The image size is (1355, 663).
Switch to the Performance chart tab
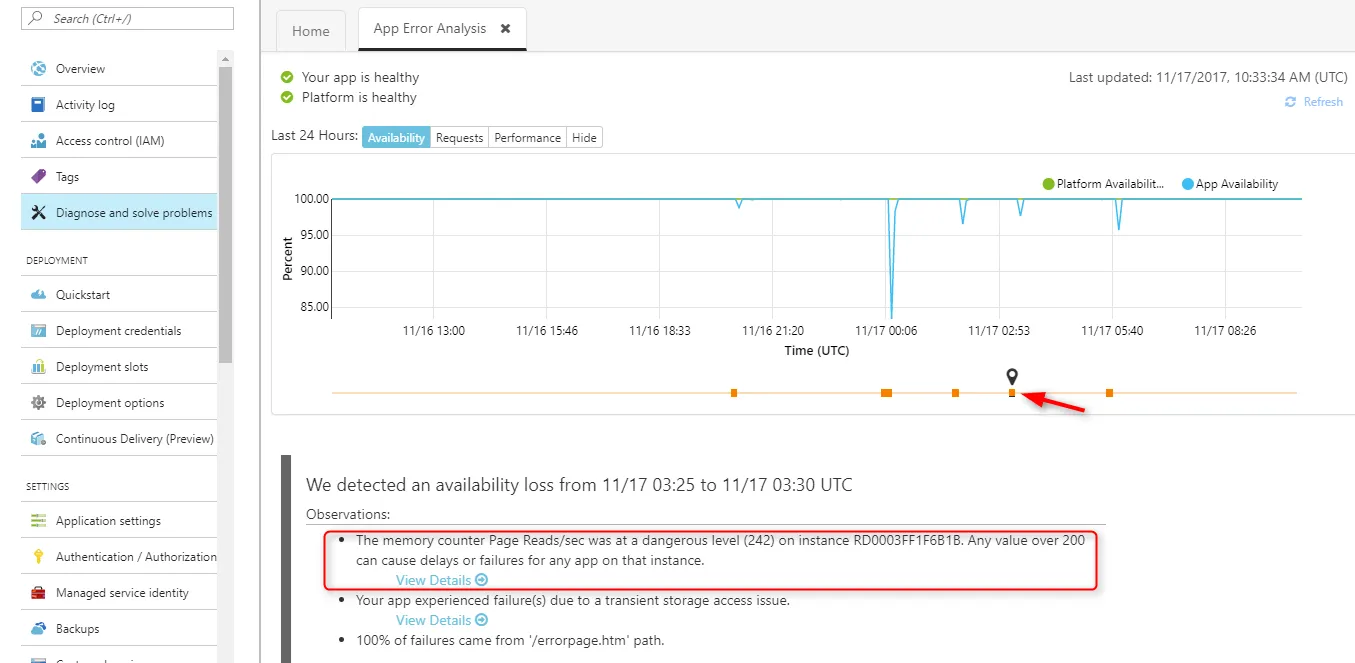[x=527, y=138]
